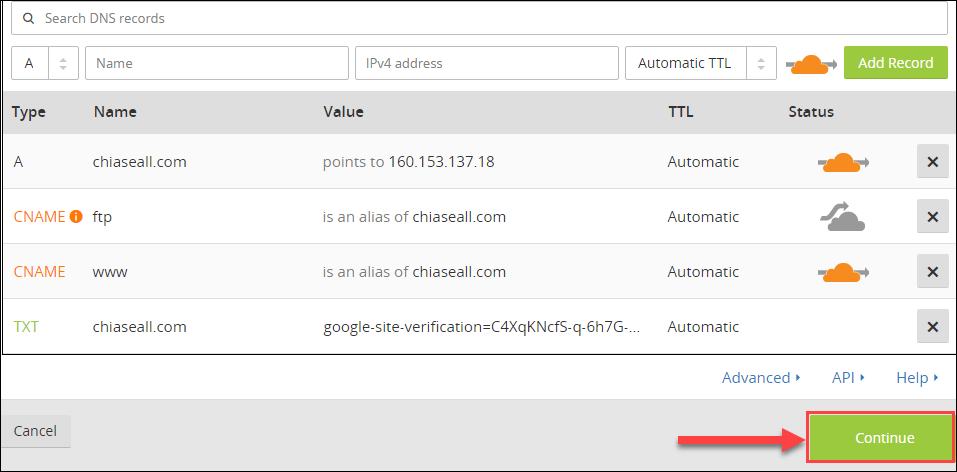Click the name 'www' in CNAME row
This screenshot has height=472, width=957.
(110, 272)
